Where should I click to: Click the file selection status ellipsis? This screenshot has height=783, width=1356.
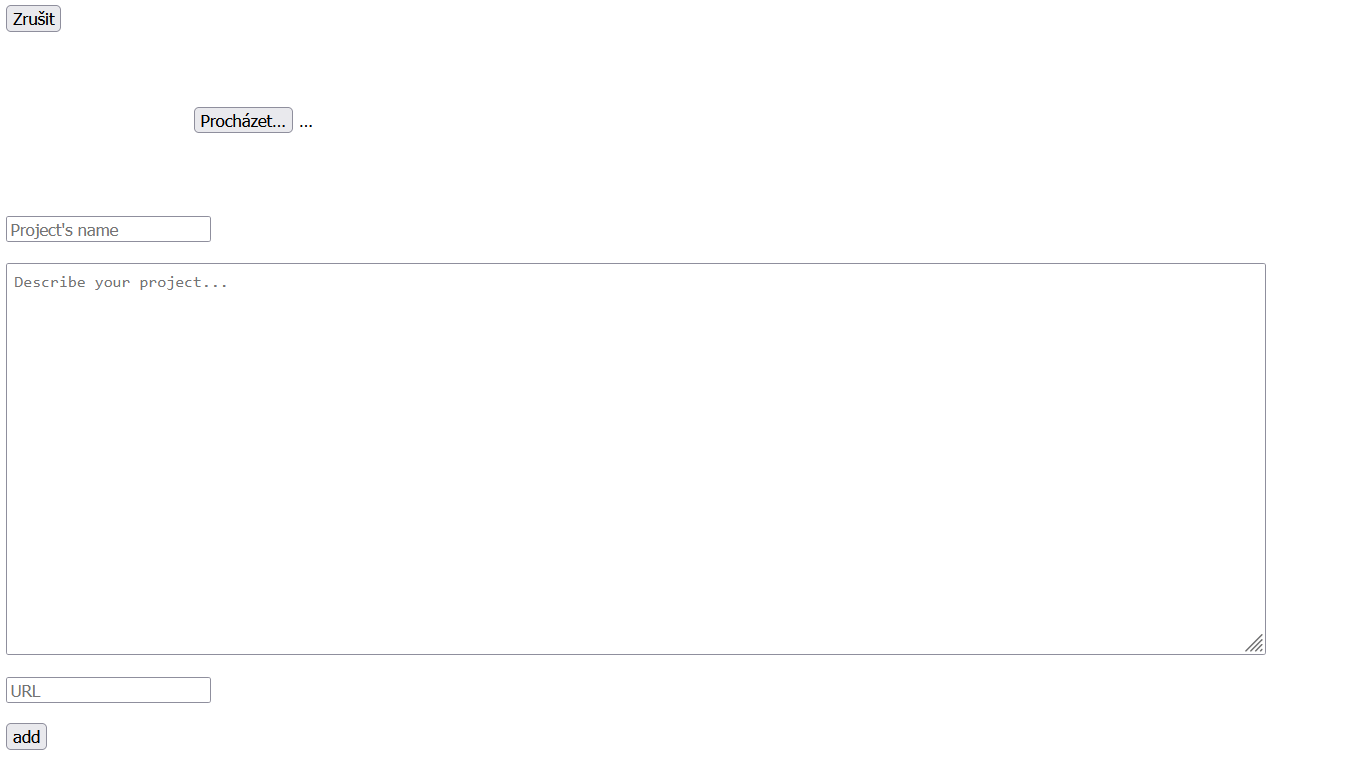pyautogui.click(x=306, y=122)
